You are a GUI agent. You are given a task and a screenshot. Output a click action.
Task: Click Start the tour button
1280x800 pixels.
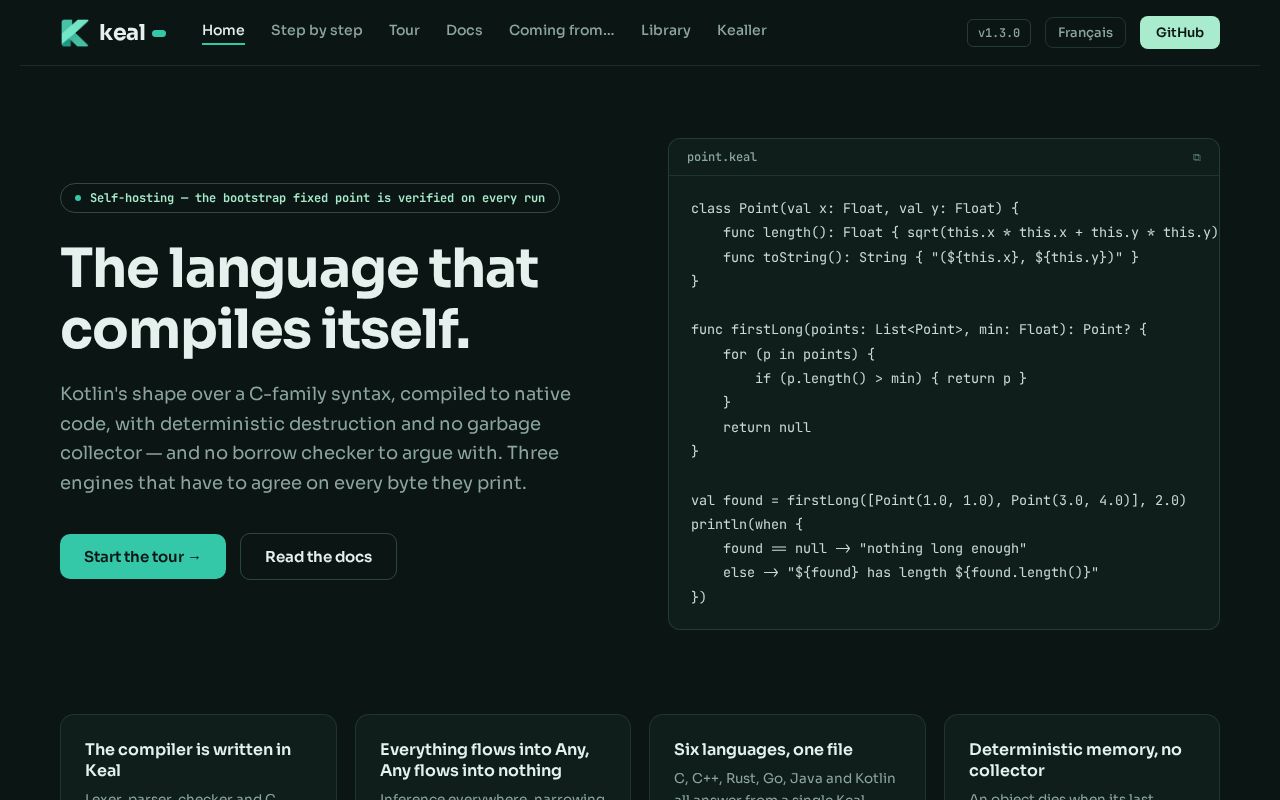143,557
